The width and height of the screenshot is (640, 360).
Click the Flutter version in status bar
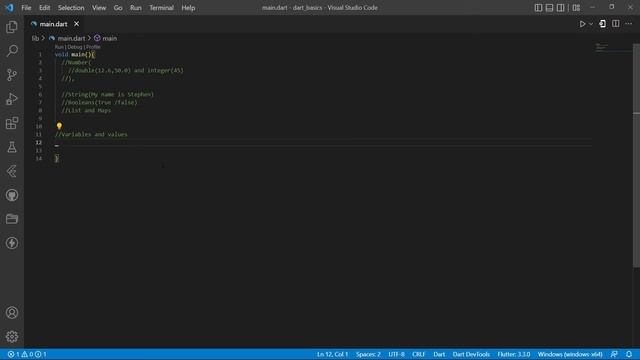coord(513,354)
